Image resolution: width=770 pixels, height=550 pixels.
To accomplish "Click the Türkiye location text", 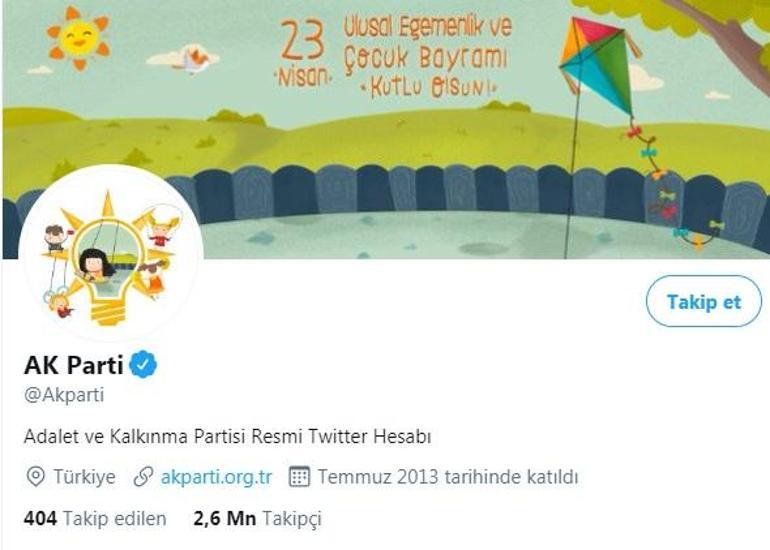I will coord(84,477).
